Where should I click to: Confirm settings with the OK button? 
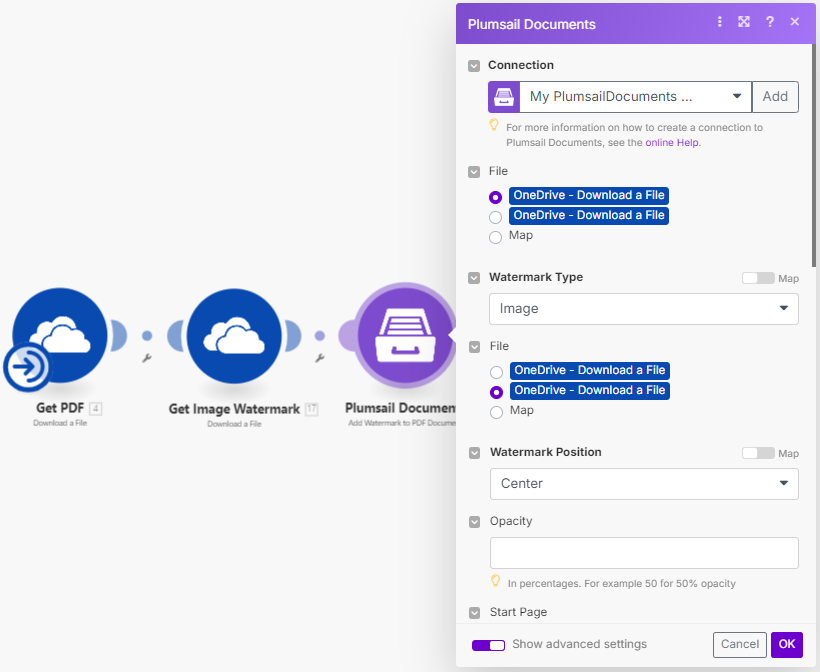point(787,644)
